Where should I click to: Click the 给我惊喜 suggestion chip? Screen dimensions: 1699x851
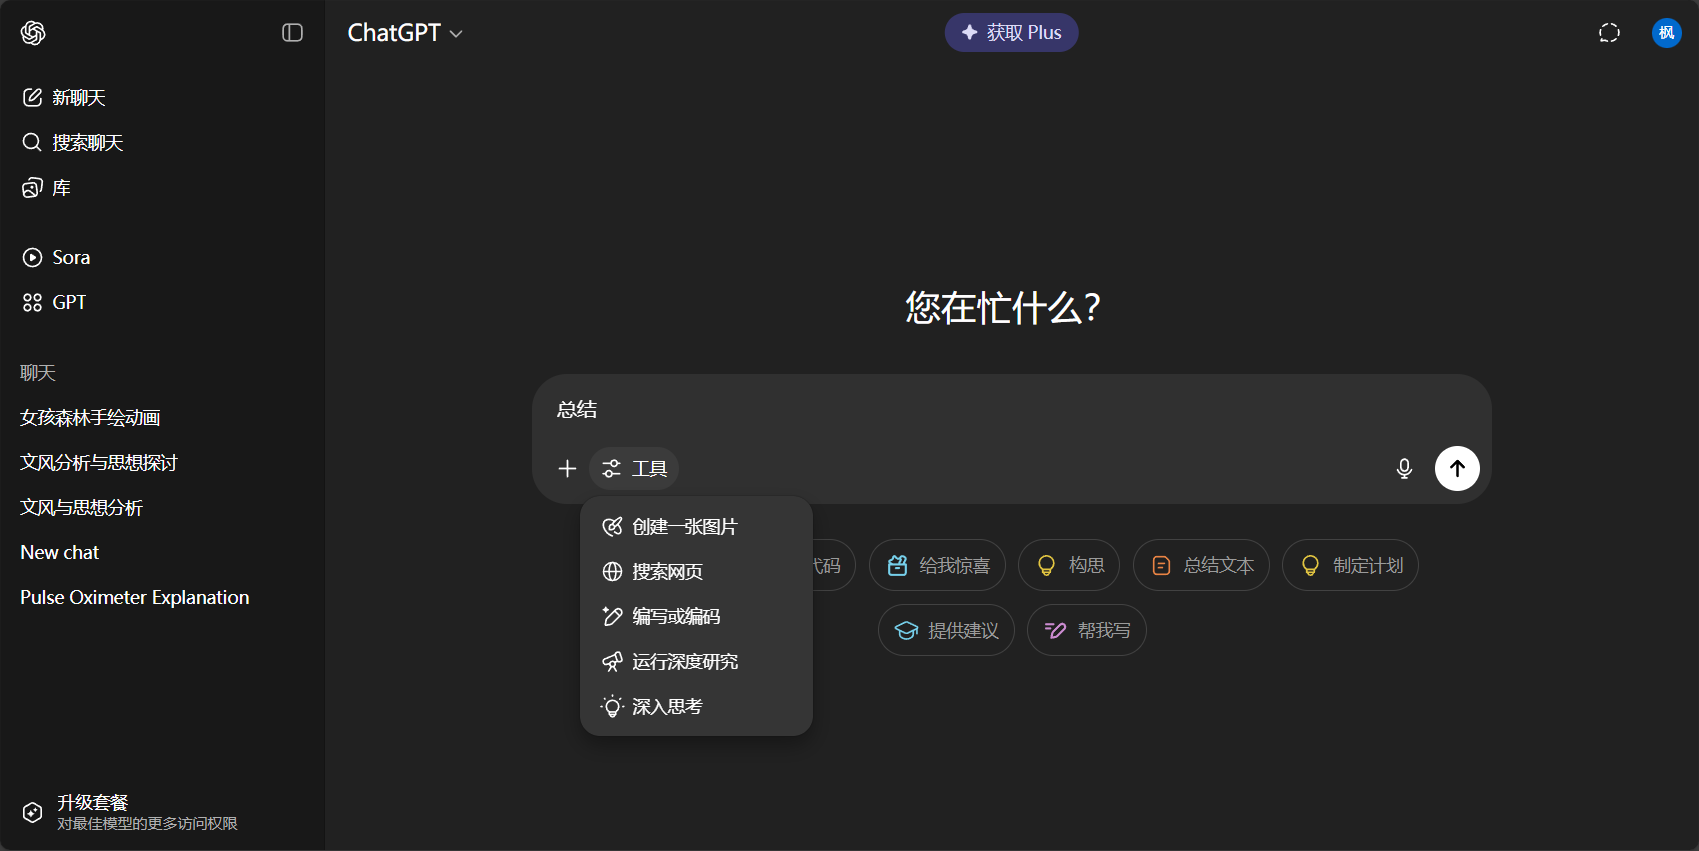click(x=937, y=565)
